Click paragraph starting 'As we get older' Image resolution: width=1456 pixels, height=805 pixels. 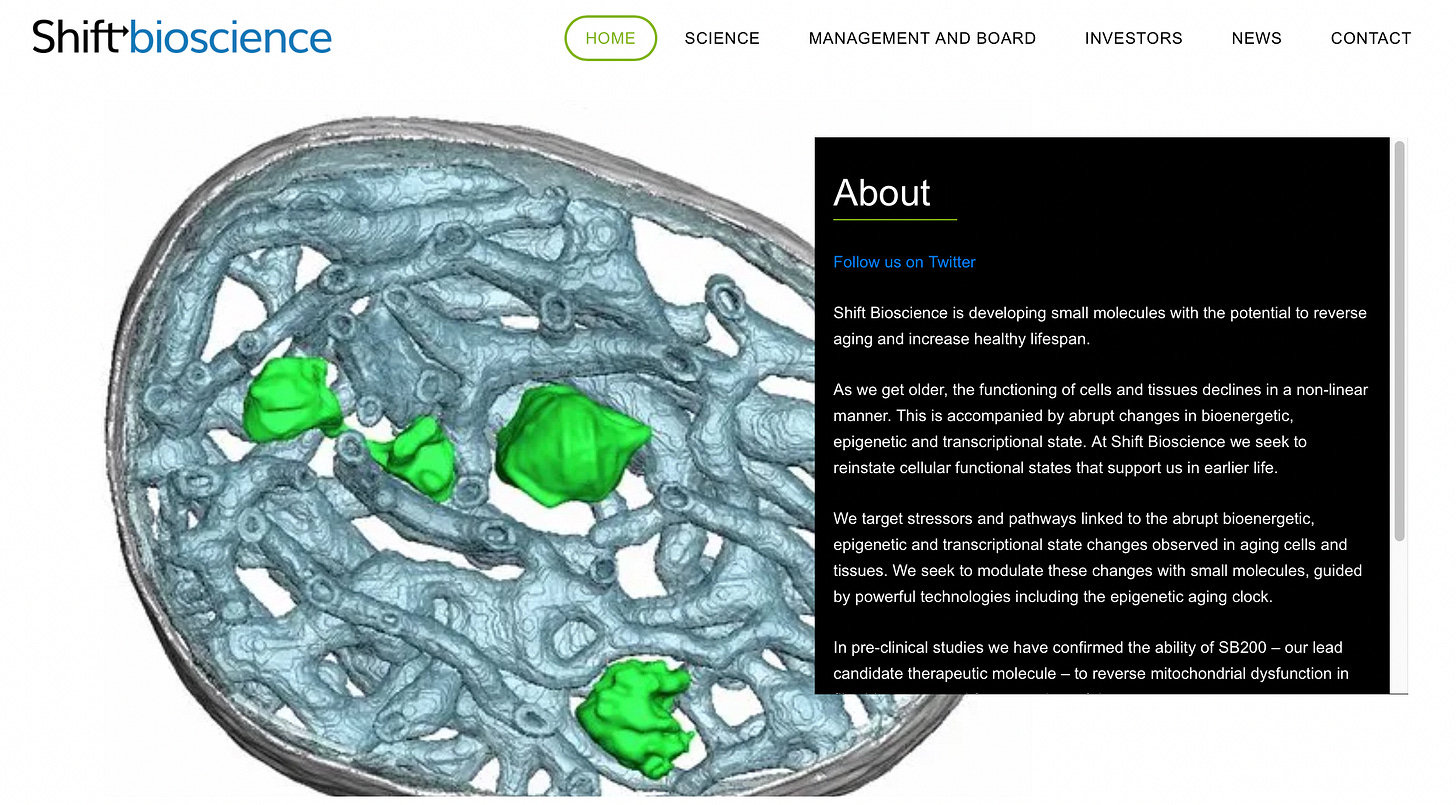pos(1100,428)
